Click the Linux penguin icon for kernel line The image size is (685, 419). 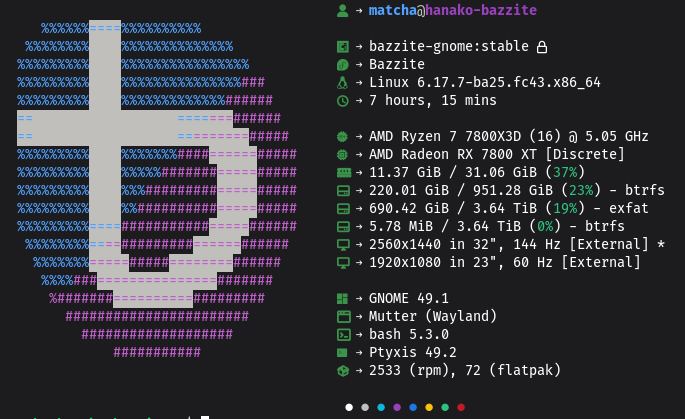tap(342, 83)
